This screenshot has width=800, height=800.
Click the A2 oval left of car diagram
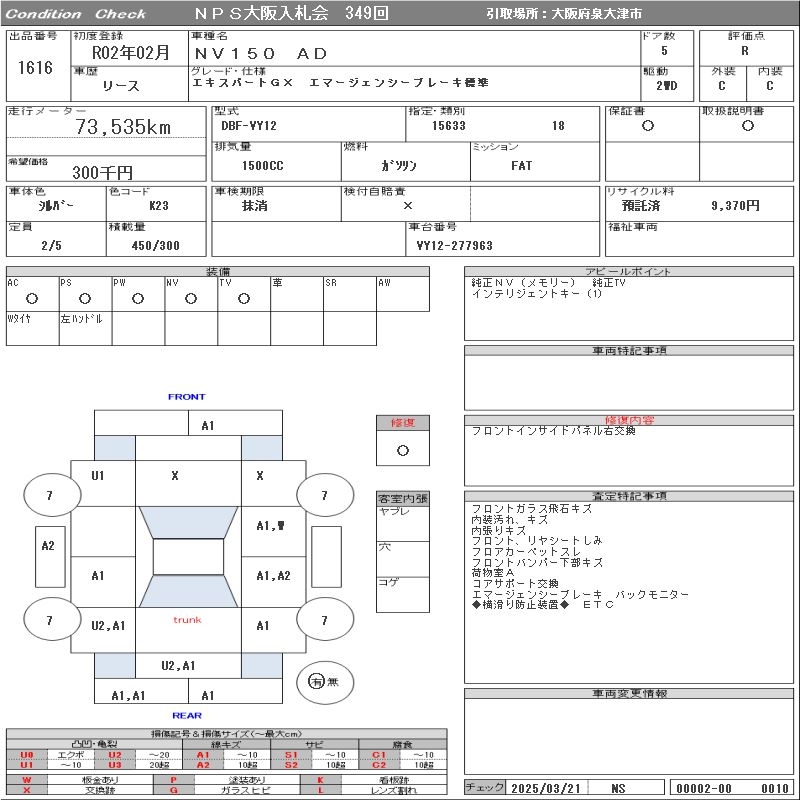tap(48, 546)
